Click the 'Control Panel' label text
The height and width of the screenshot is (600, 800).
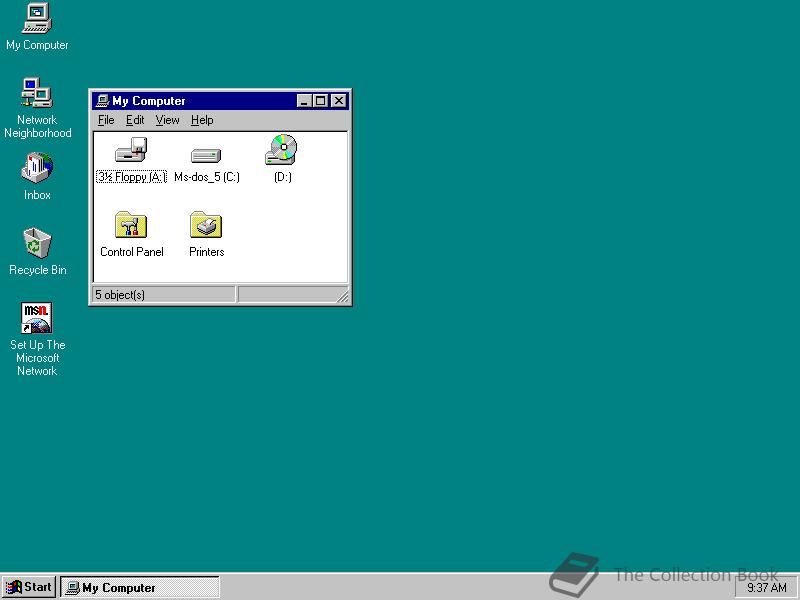132,252
